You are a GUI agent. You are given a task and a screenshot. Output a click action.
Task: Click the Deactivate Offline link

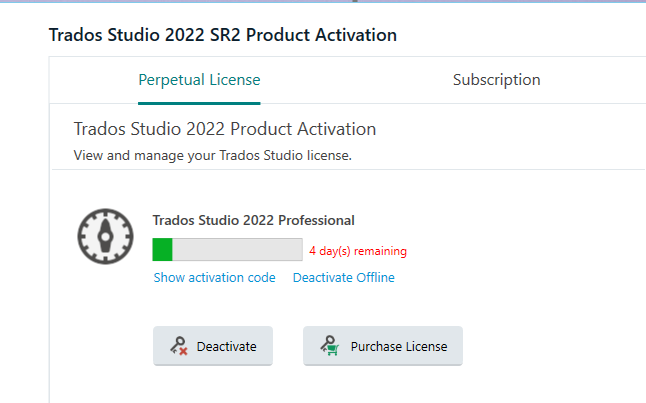[344, 278]
